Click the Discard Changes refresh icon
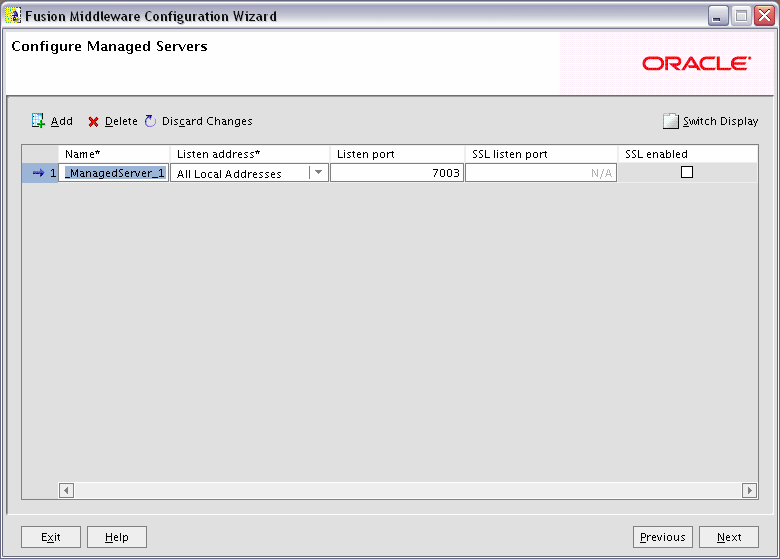Viewport: 780px width, 559px height. pos(150,121)
